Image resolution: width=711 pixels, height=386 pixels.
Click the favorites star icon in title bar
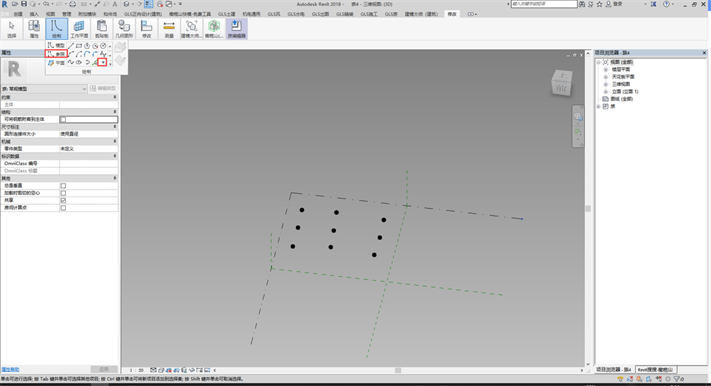[599, 4]
